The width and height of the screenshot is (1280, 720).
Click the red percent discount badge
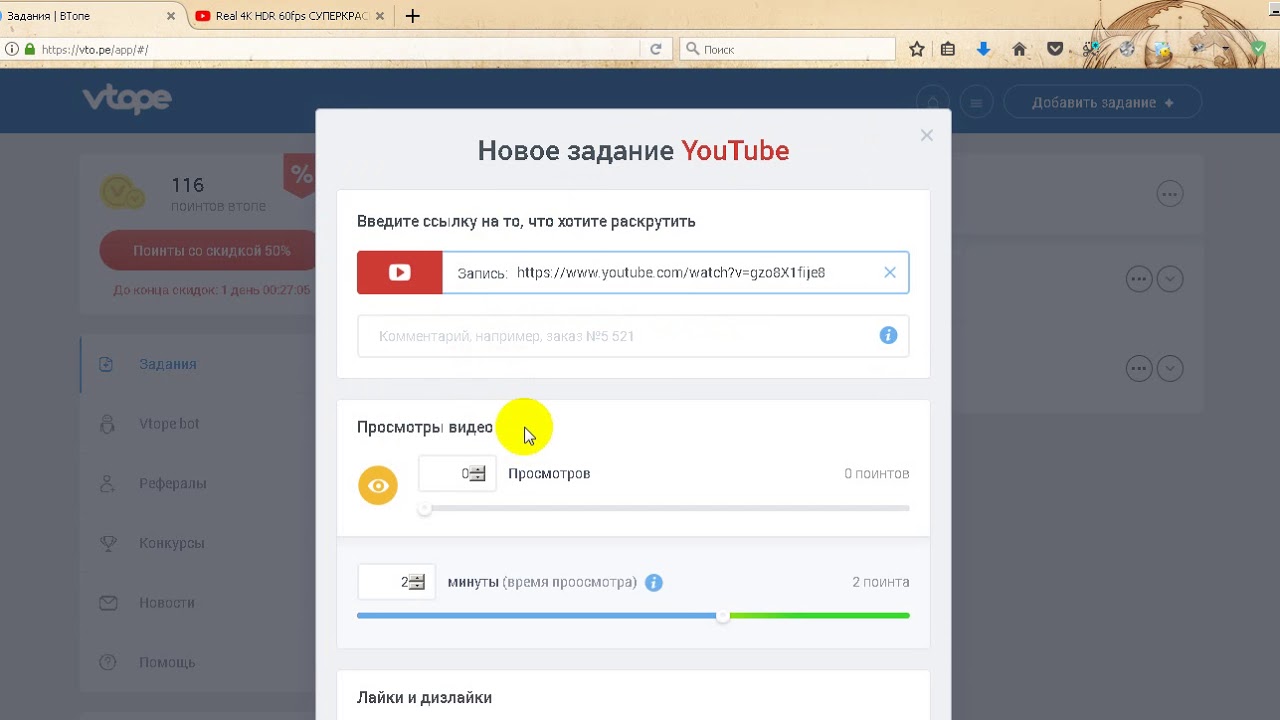[x=300, y=175]
